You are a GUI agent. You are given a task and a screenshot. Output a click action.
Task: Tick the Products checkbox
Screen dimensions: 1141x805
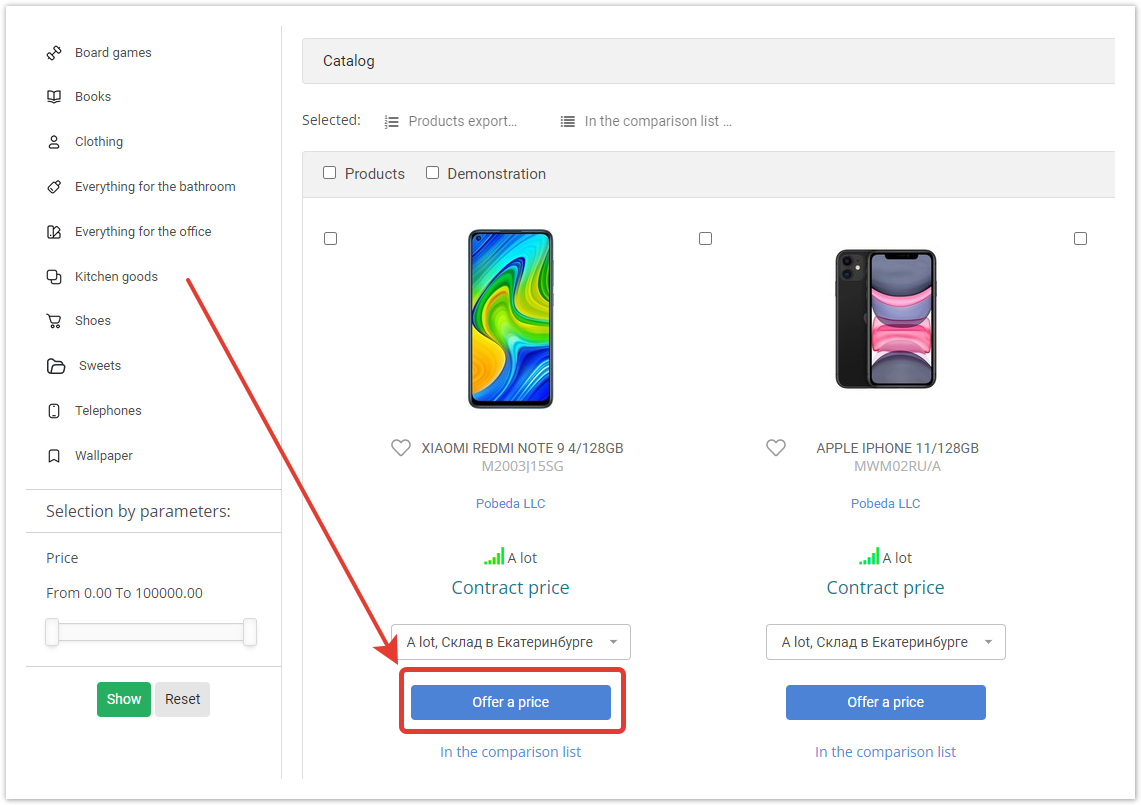pos(330,172)
